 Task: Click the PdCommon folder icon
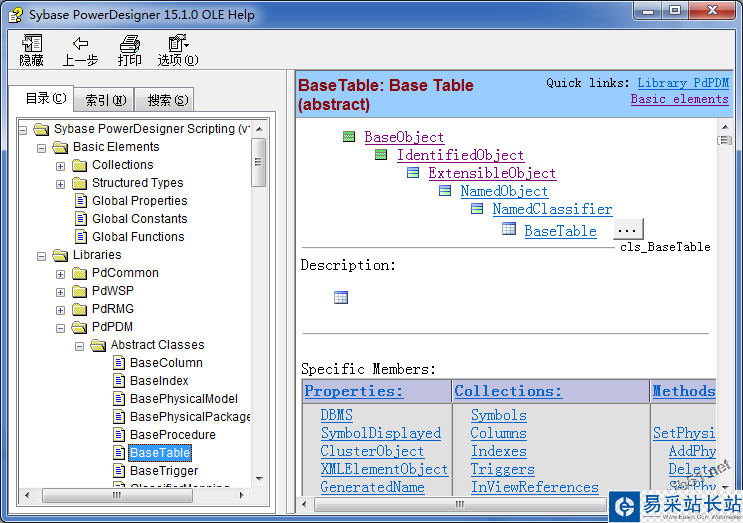pos(80,273)
